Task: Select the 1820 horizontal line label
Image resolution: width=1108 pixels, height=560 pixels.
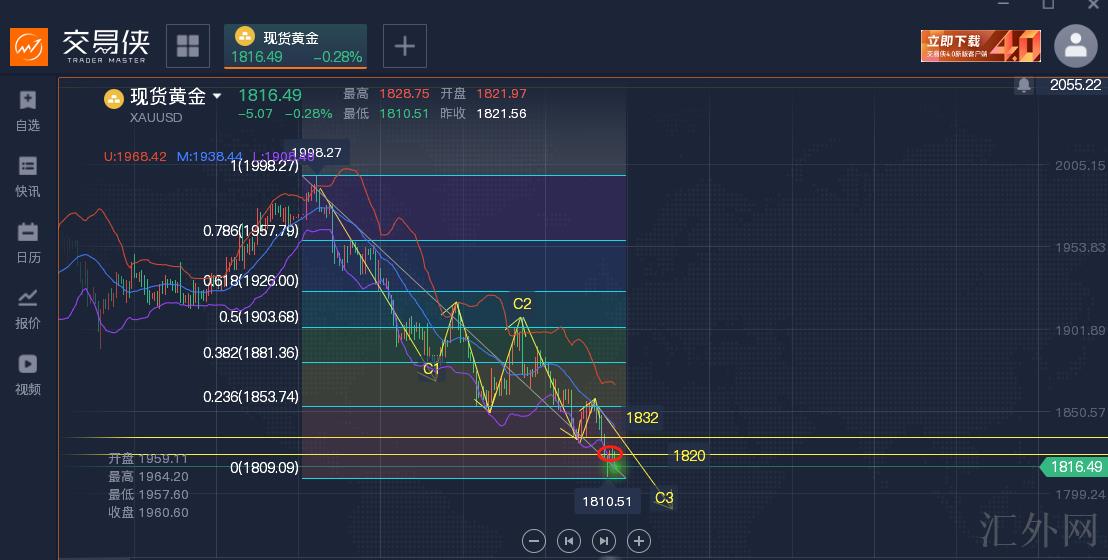Action: [689, 456]
